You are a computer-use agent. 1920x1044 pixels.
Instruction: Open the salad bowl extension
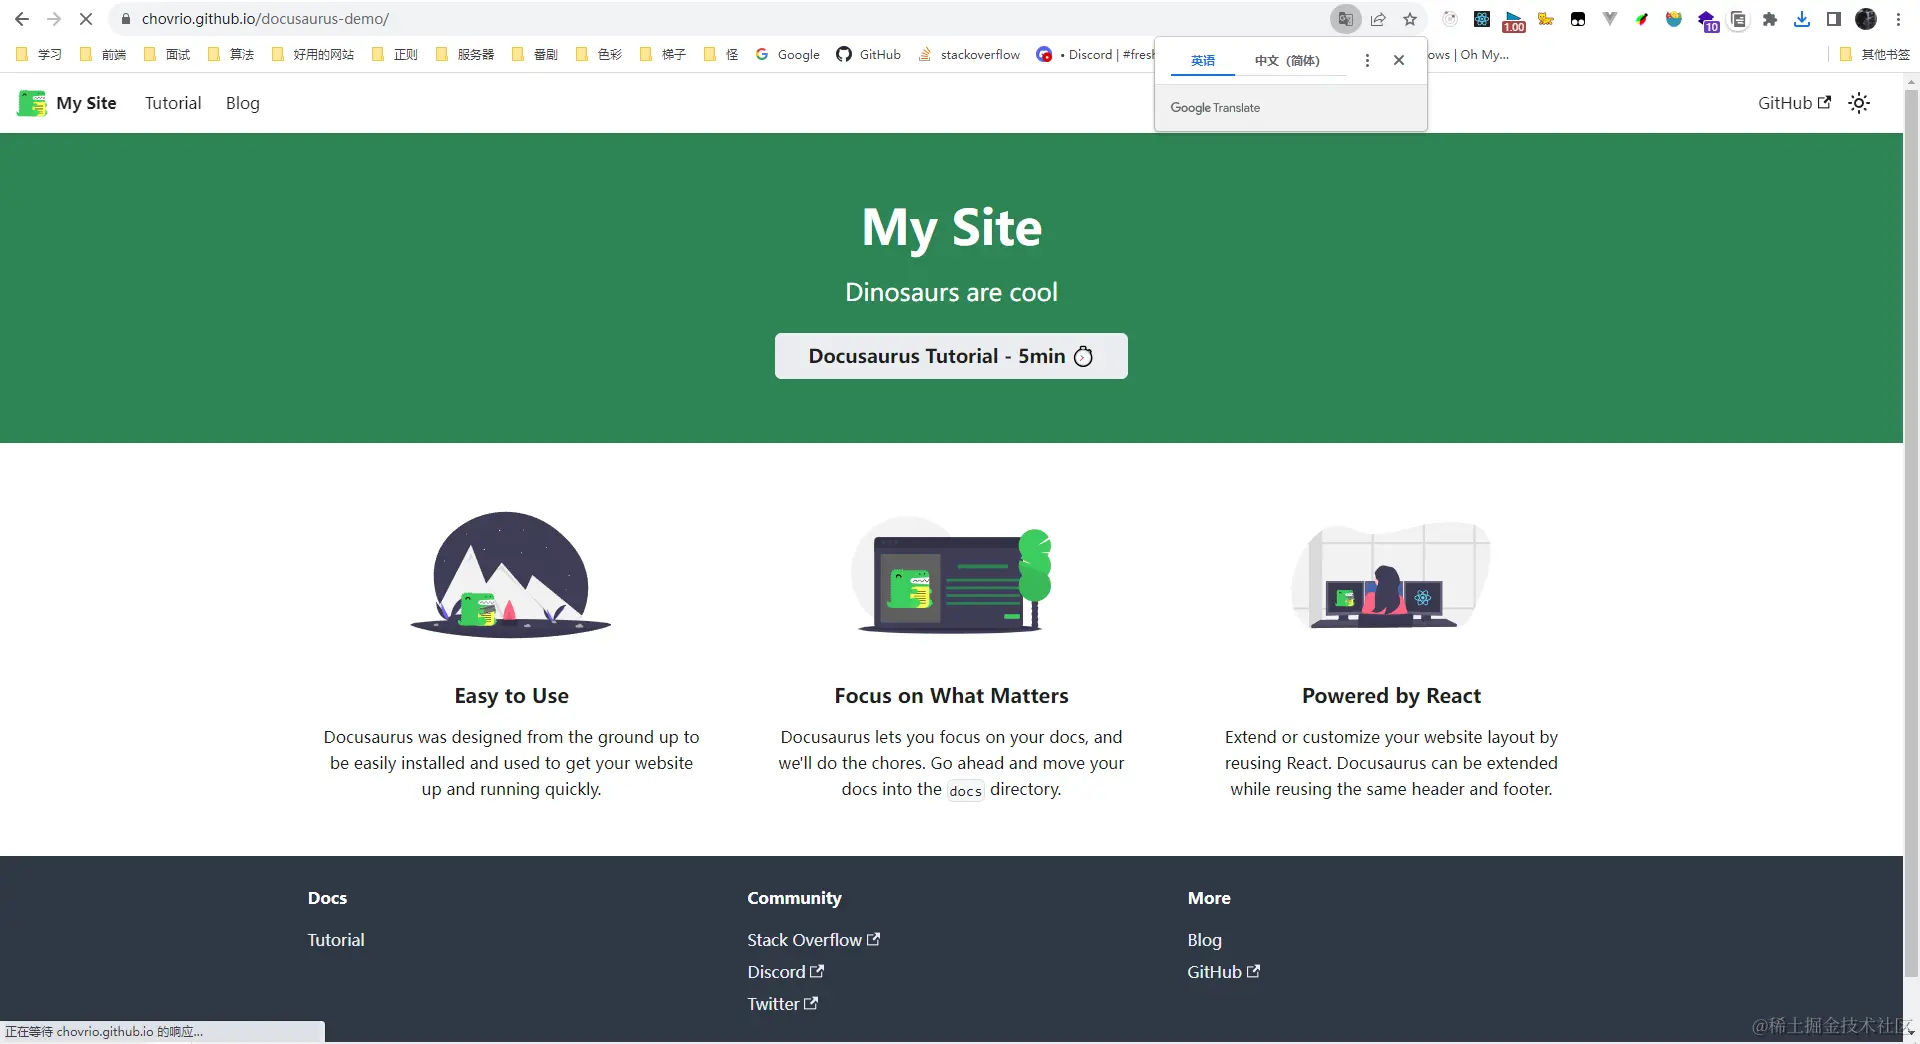pyautogui.click(x=1674, y=19)
